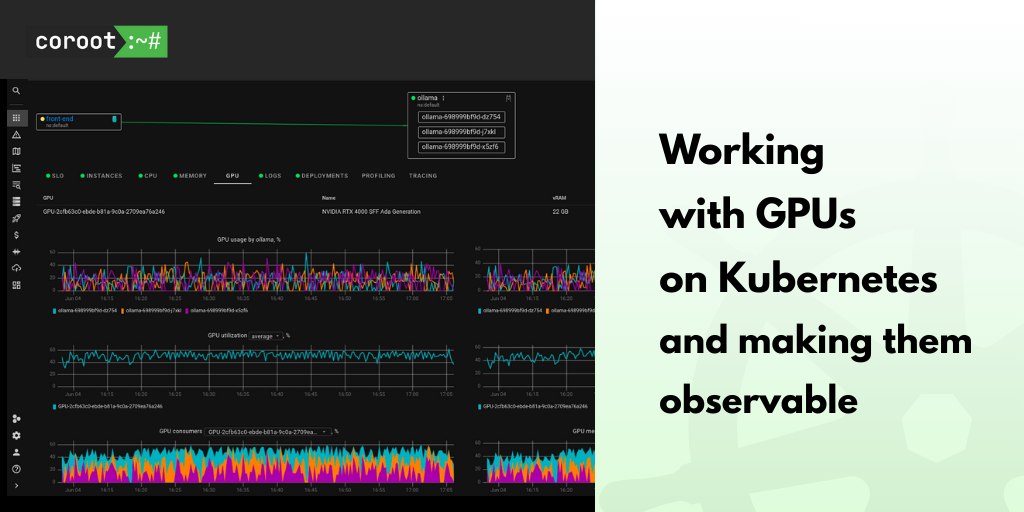Switch to the CPU tab
This screenshot has height=512, width=1024.
(x=148, y=176)
